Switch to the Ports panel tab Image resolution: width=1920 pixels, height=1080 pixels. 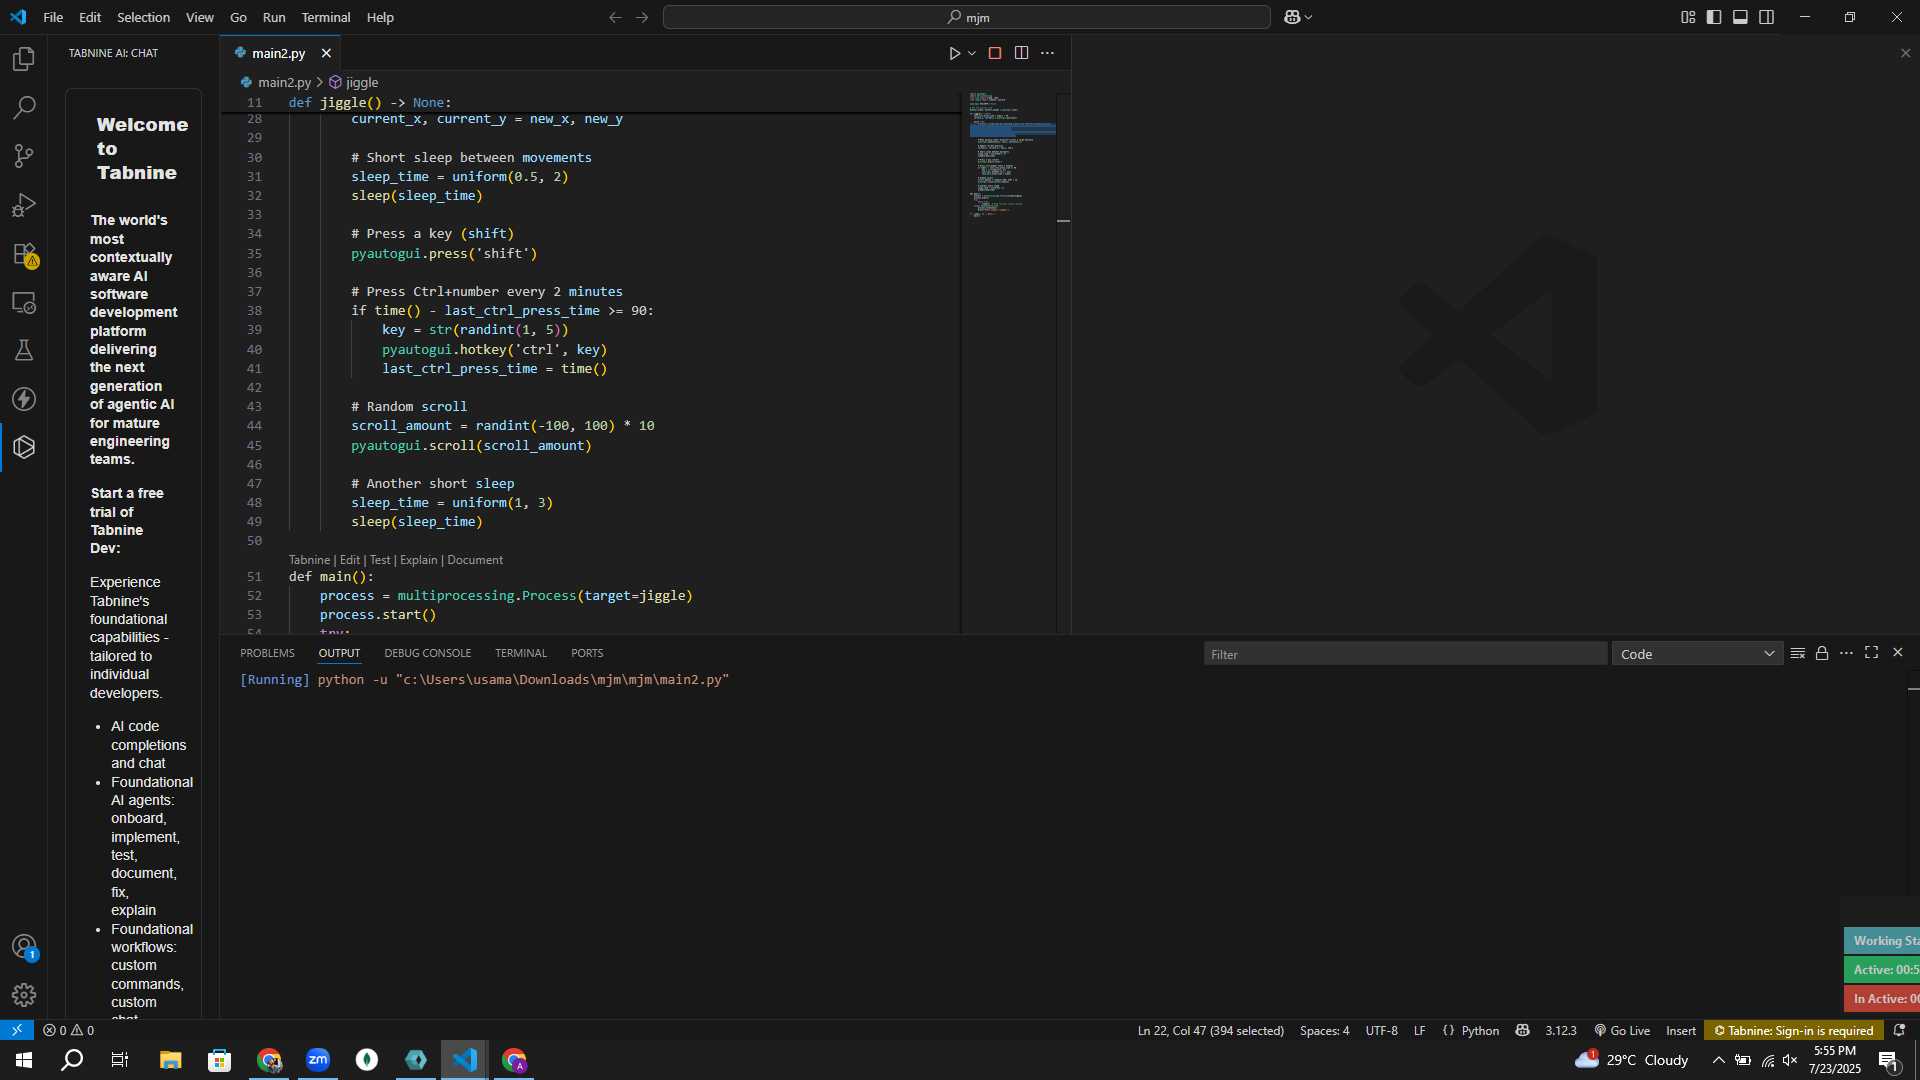[587, 653]
